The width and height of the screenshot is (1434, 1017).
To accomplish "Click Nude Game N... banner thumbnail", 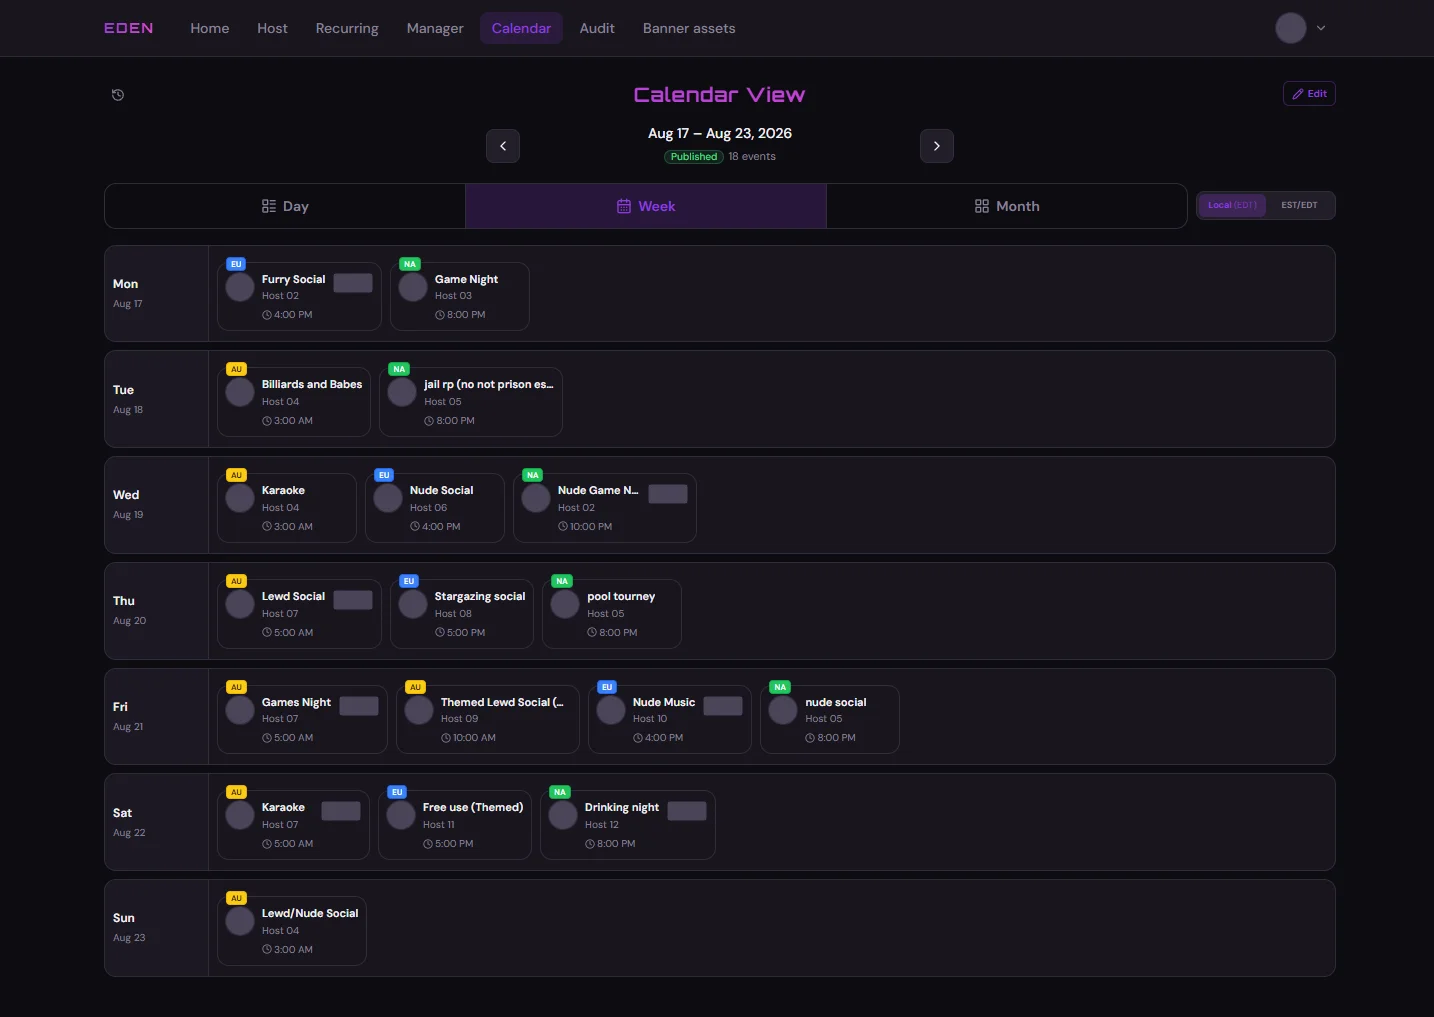I will [x=668, y=494].
